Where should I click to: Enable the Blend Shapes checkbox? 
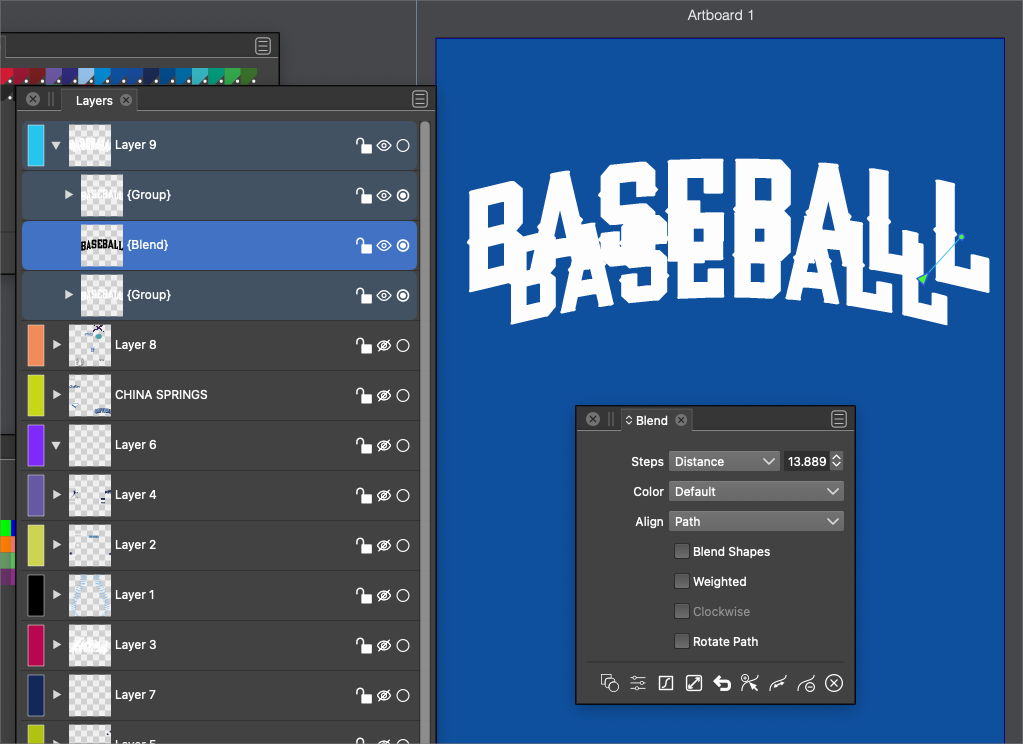pyautogui.click(x=682, y=551)
